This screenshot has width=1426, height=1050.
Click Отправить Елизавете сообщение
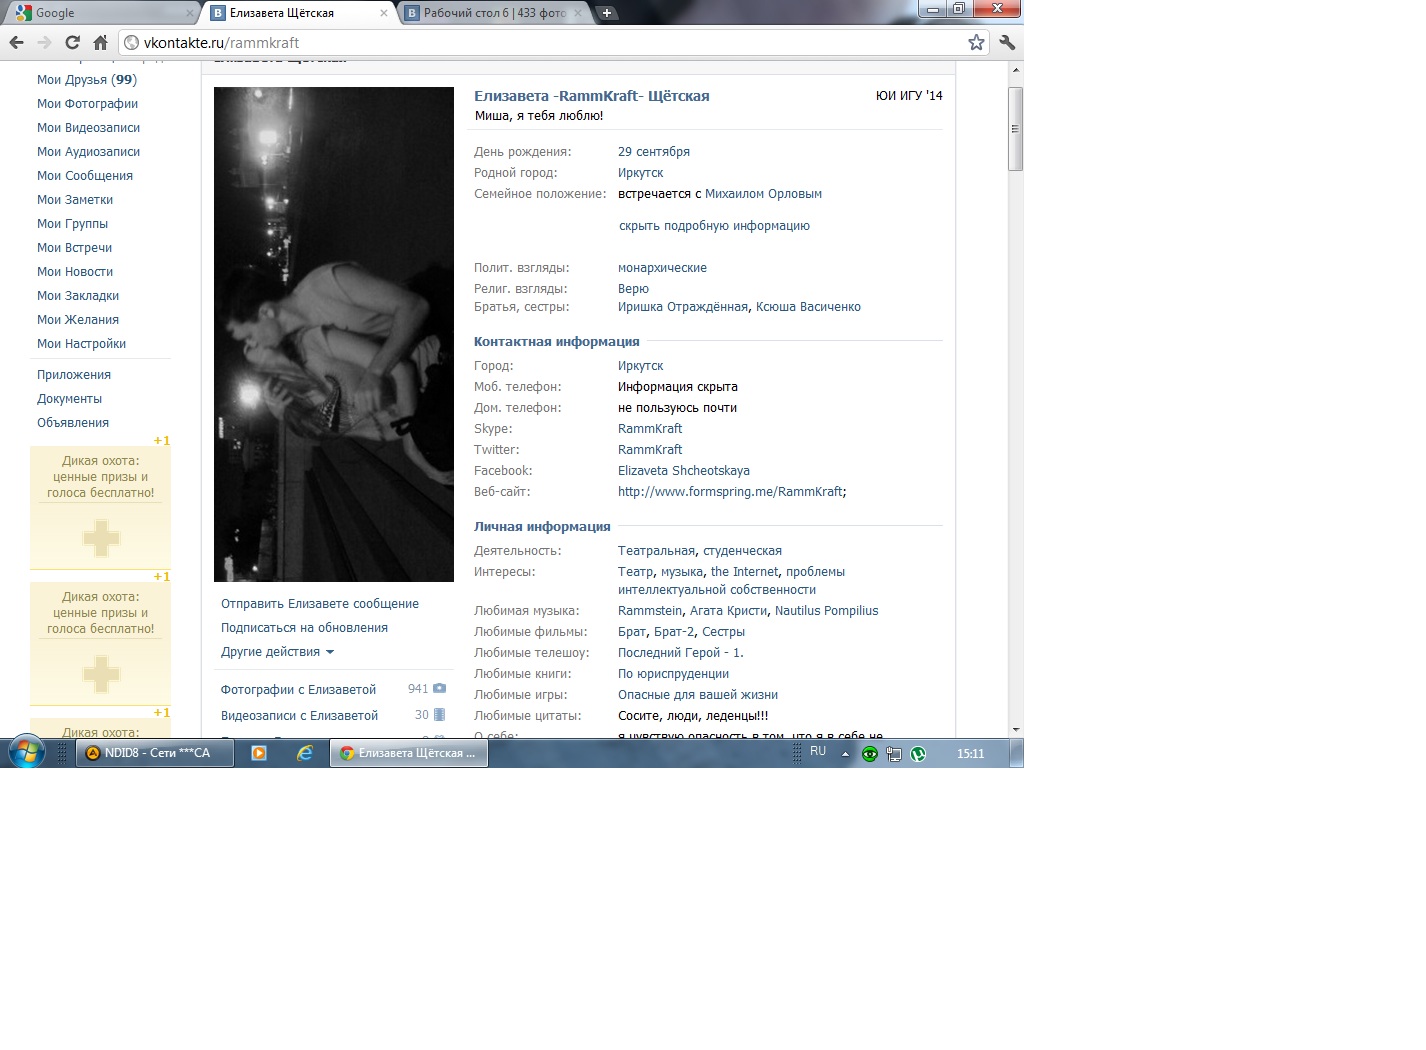(x=320, y=604)
